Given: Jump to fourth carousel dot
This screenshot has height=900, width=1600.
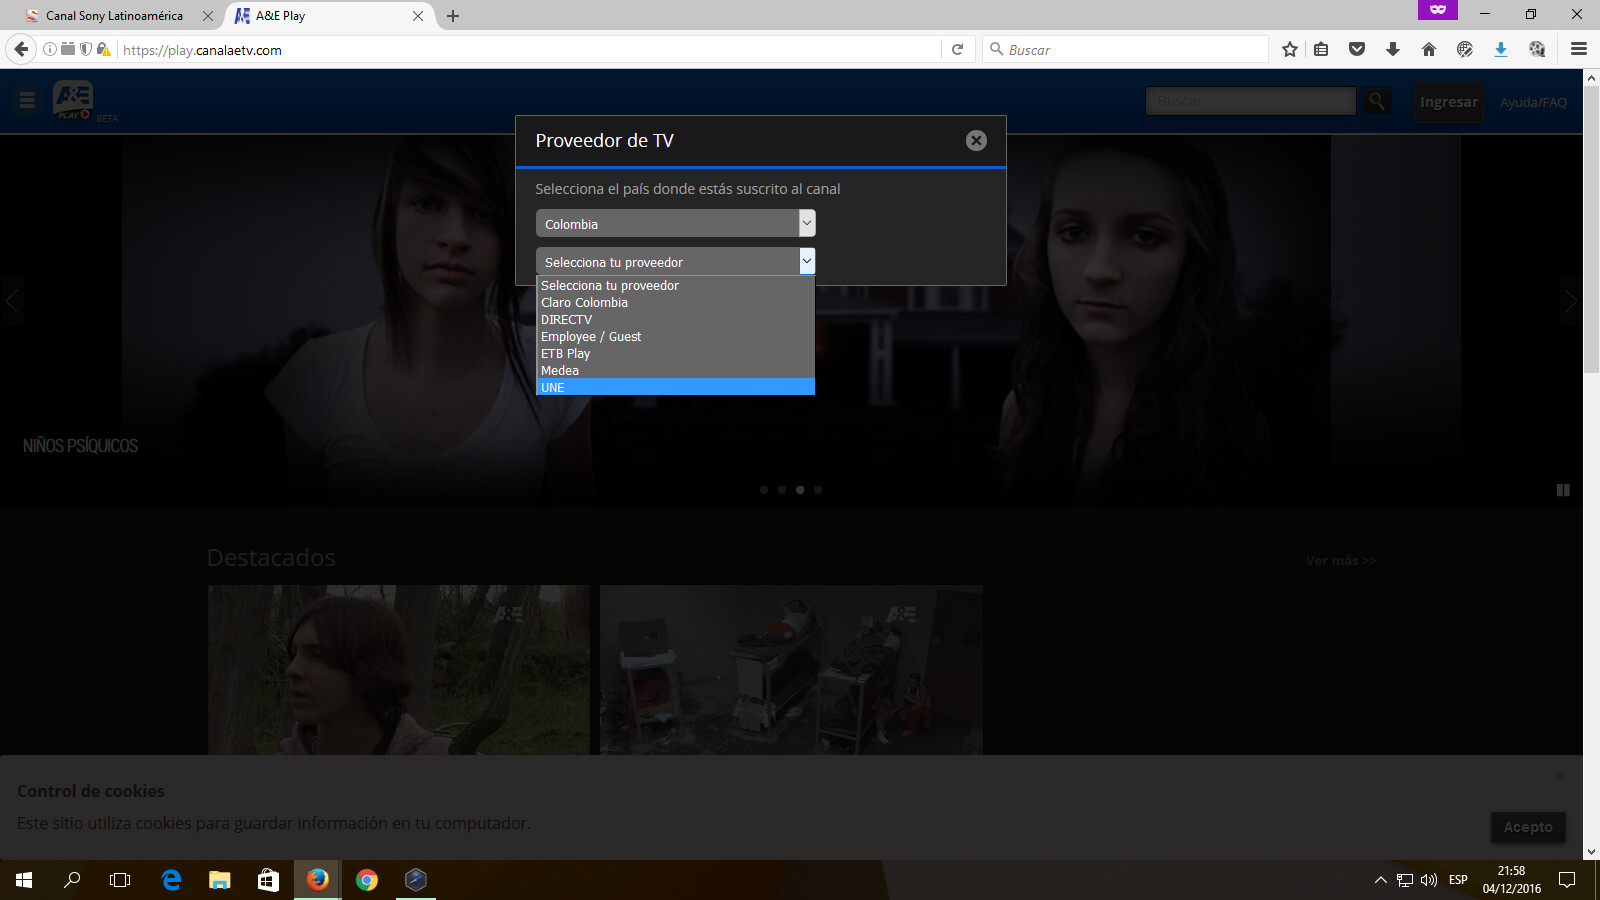Looking at the screenshot, I should [818, 490].
